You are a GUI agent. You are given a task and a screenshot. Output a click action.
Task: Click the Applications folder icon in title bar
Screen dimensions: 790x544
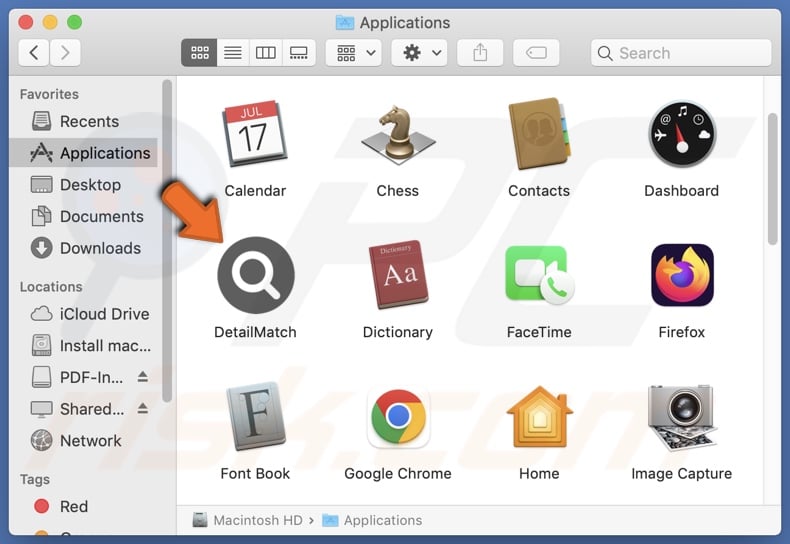tap(345, 23)
